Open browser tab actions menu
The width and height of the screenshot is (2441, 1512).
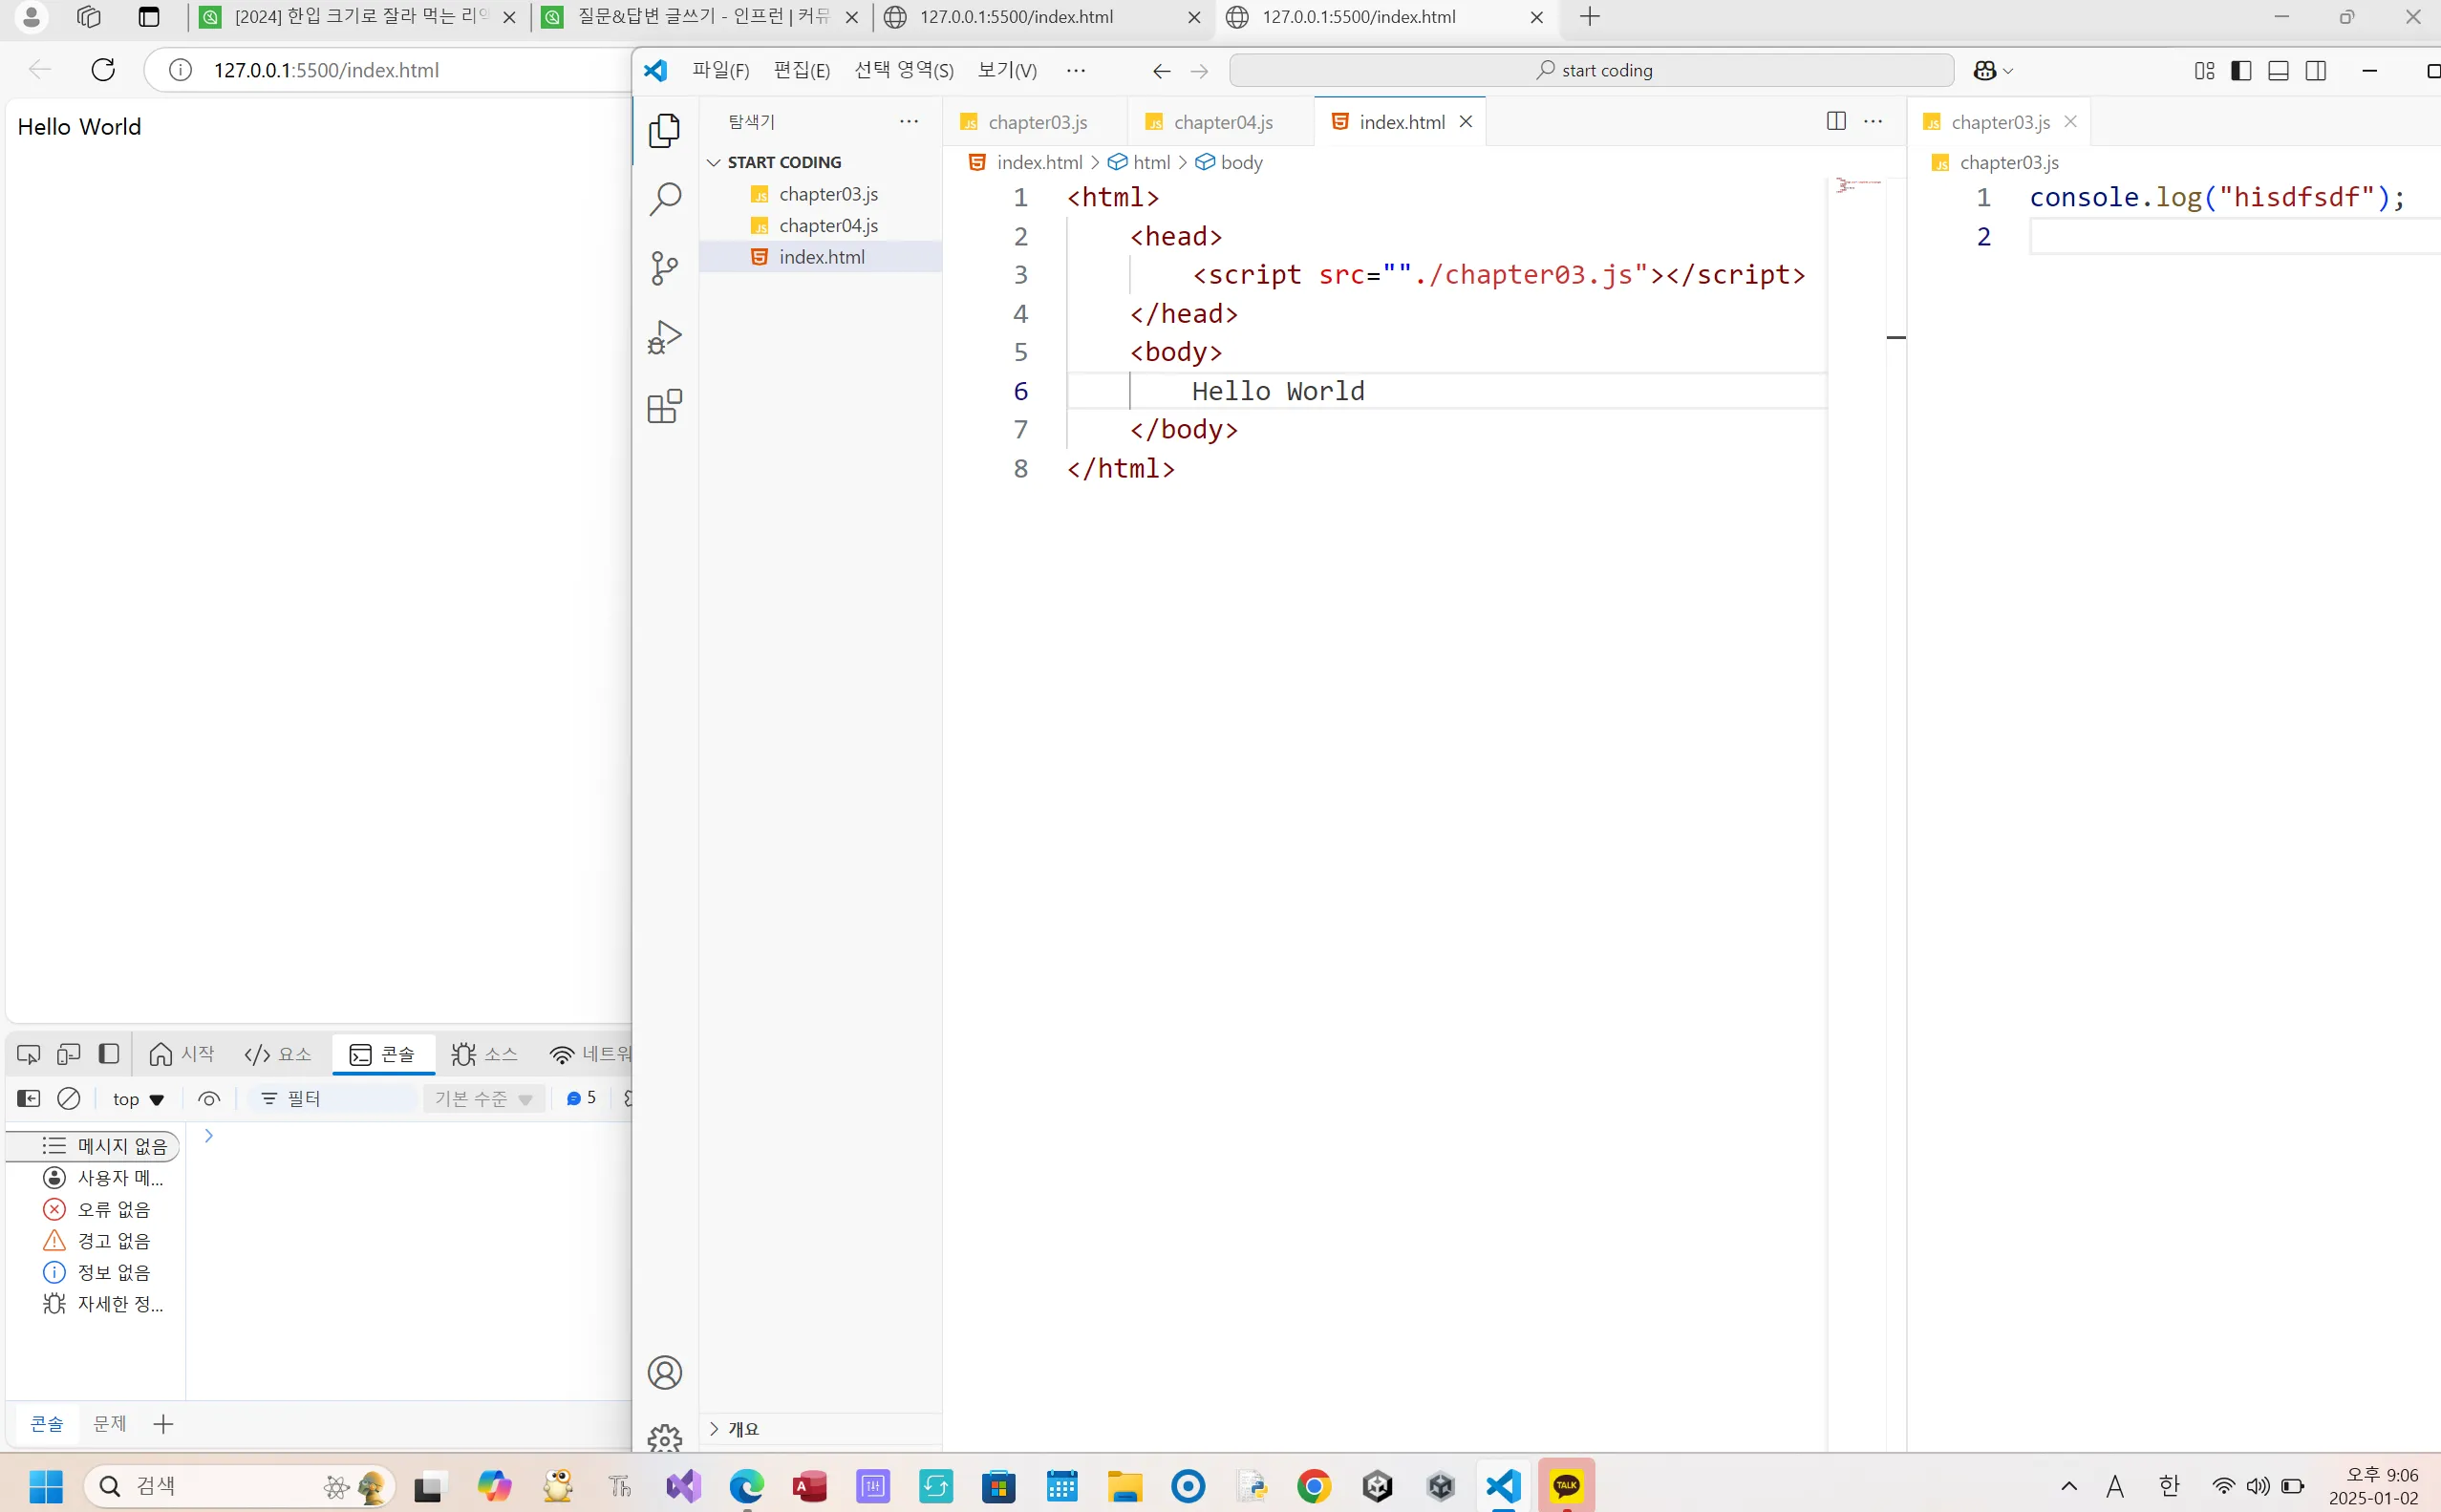[x=148, y=16]
